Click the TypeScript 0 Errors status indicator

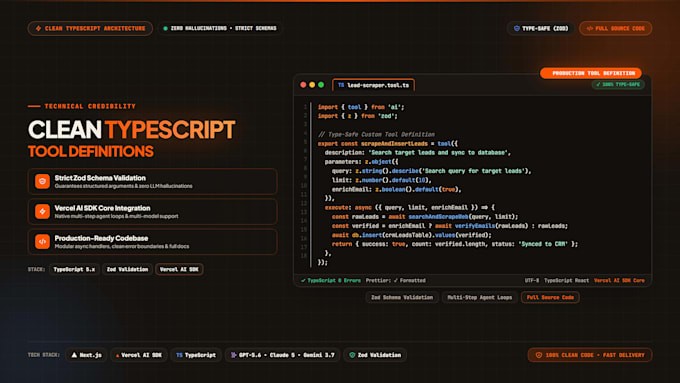pyautogui.click(x=331, y=280)
